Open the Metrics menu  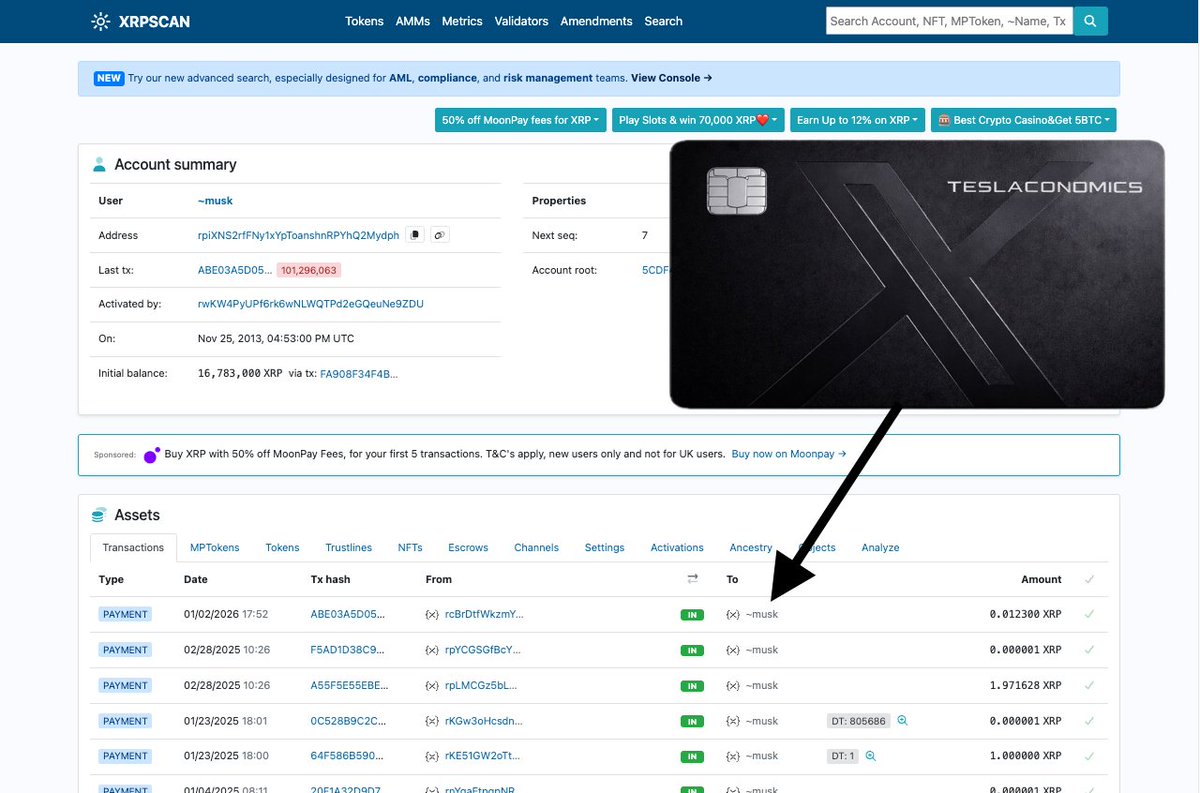tap(462, 21)
